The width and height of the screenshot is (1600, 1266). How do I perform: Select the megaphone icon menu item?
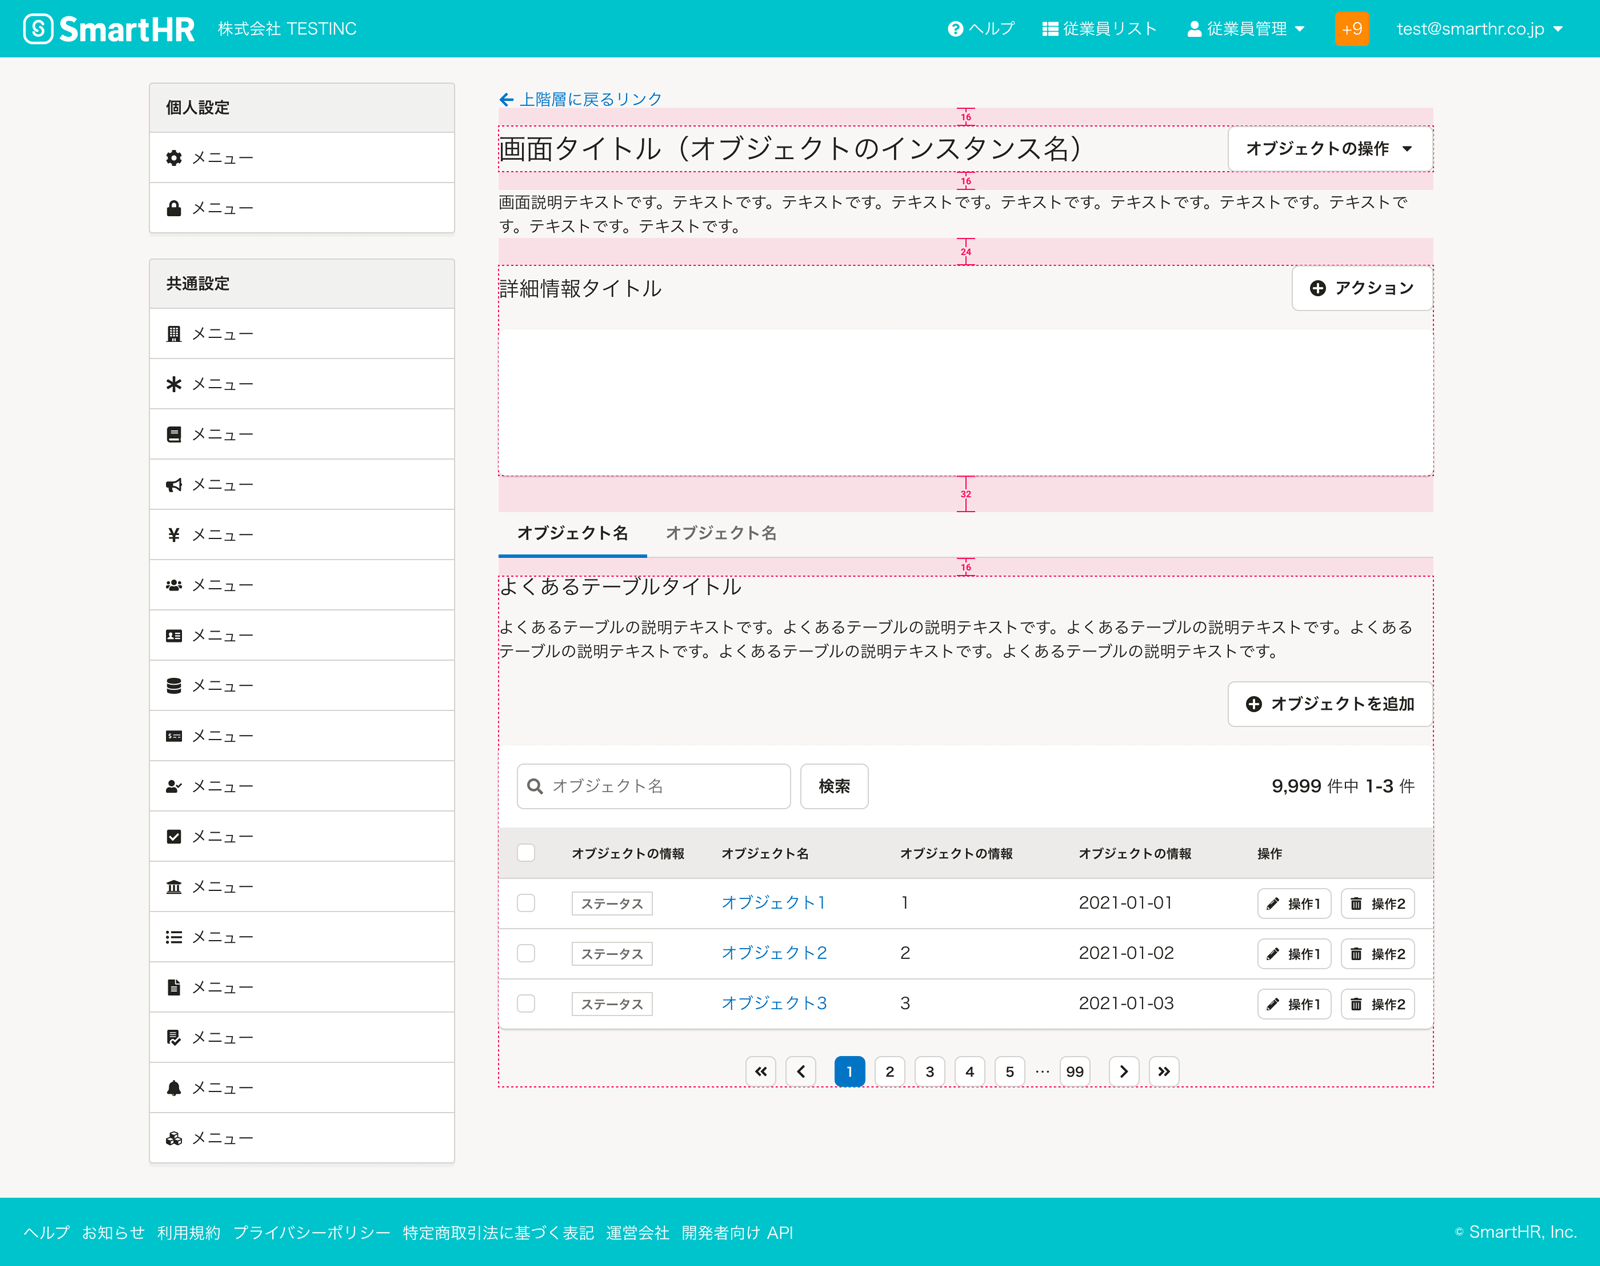pos(174,485)
